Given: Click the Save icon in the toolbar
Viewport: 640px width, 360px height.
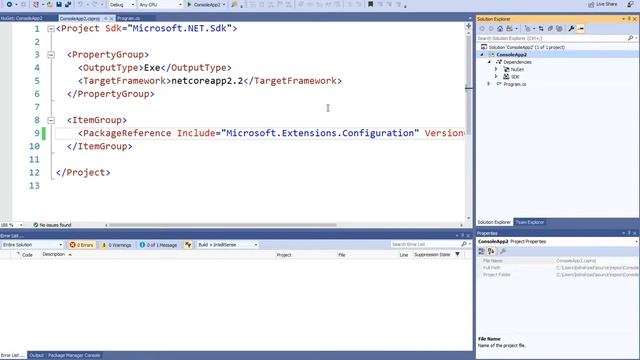Looking at the screenshot, I should [59, 4].
